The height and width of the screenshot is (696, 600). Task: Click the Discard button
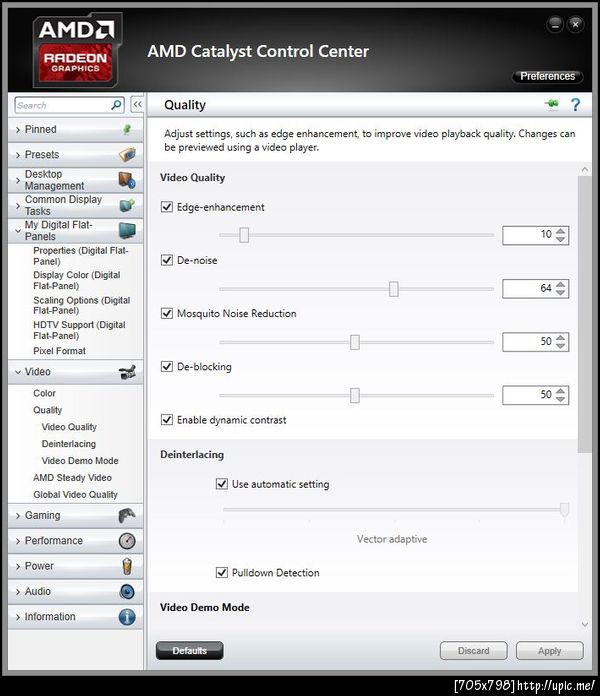(x=474, y=651)
